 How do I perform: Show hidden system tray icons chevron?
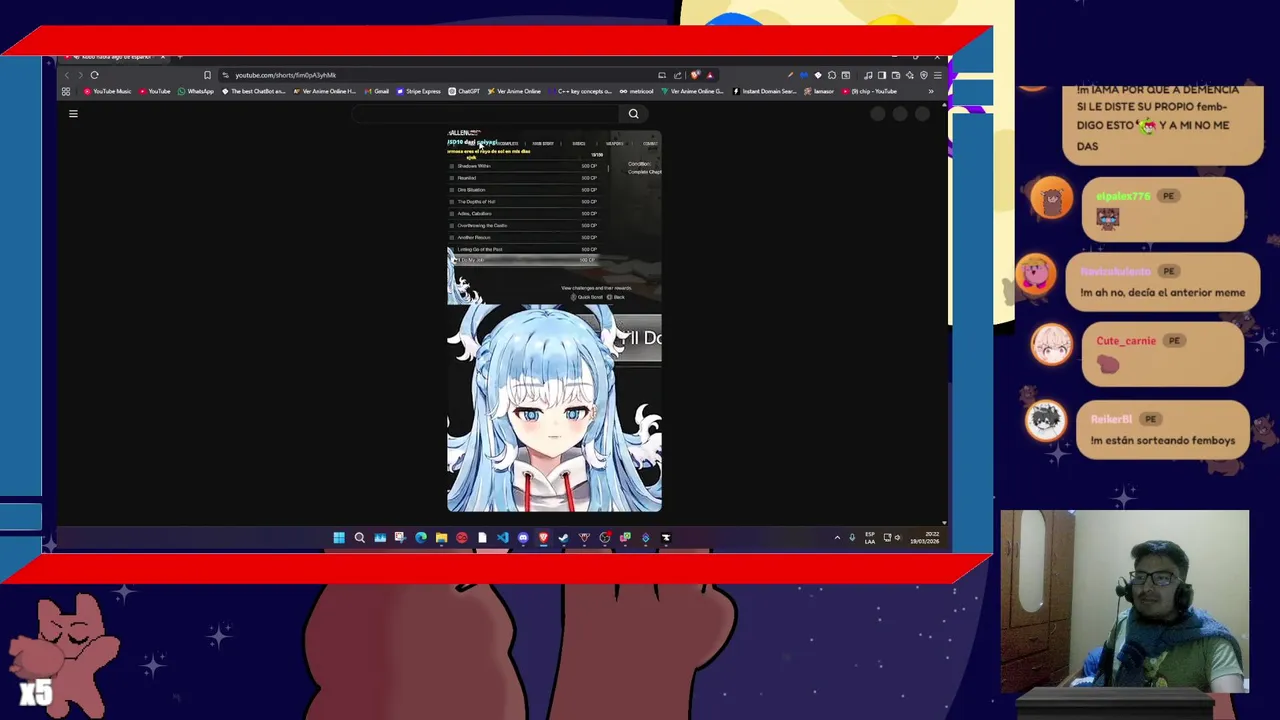(837, 538)
